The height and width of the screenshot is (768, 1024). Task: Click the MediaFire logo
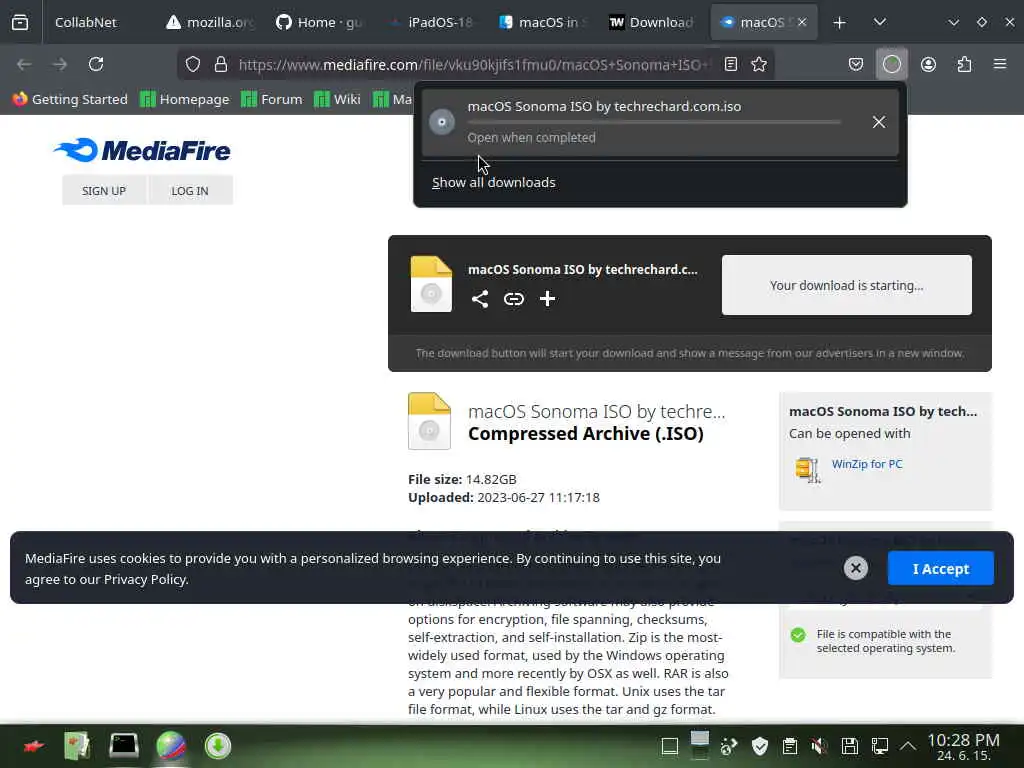click(x=142, y=150)
